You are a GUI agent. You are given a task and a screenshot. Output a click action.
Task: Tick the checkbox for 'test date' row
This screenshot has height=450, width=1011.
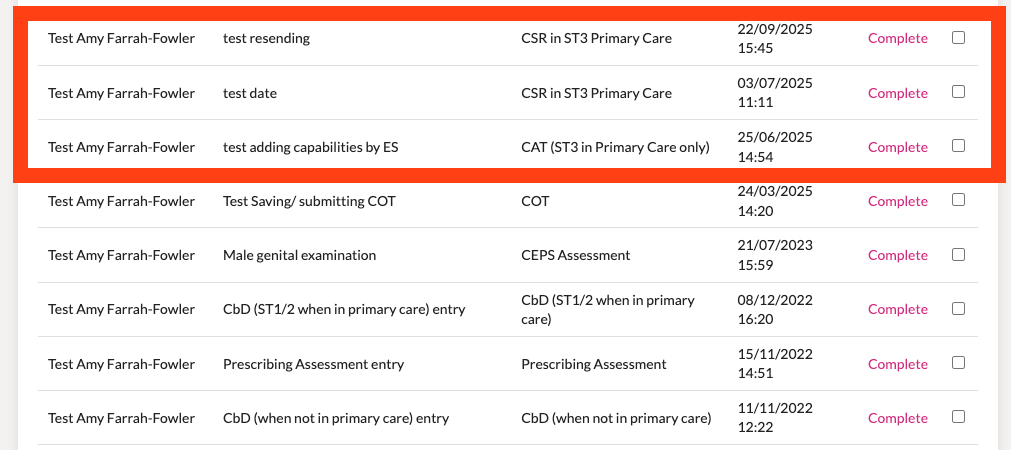(958, 92)
